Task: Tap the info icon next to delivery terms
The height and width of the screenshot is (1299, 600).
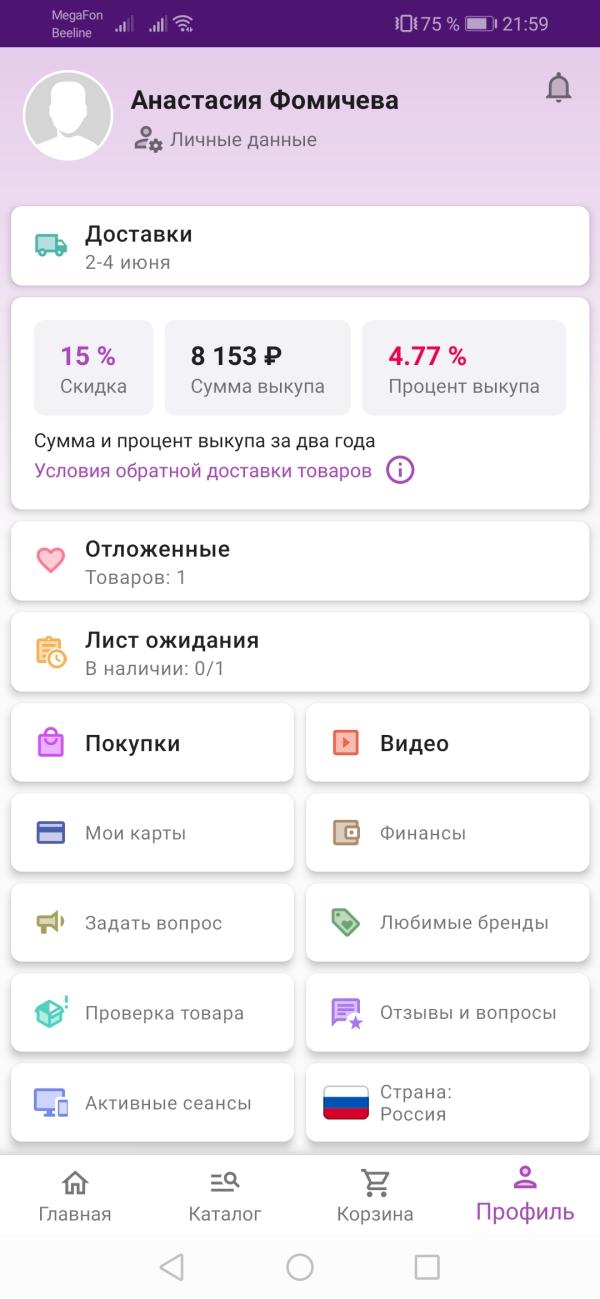Action: pyautogui.click(x=398, y=469)
